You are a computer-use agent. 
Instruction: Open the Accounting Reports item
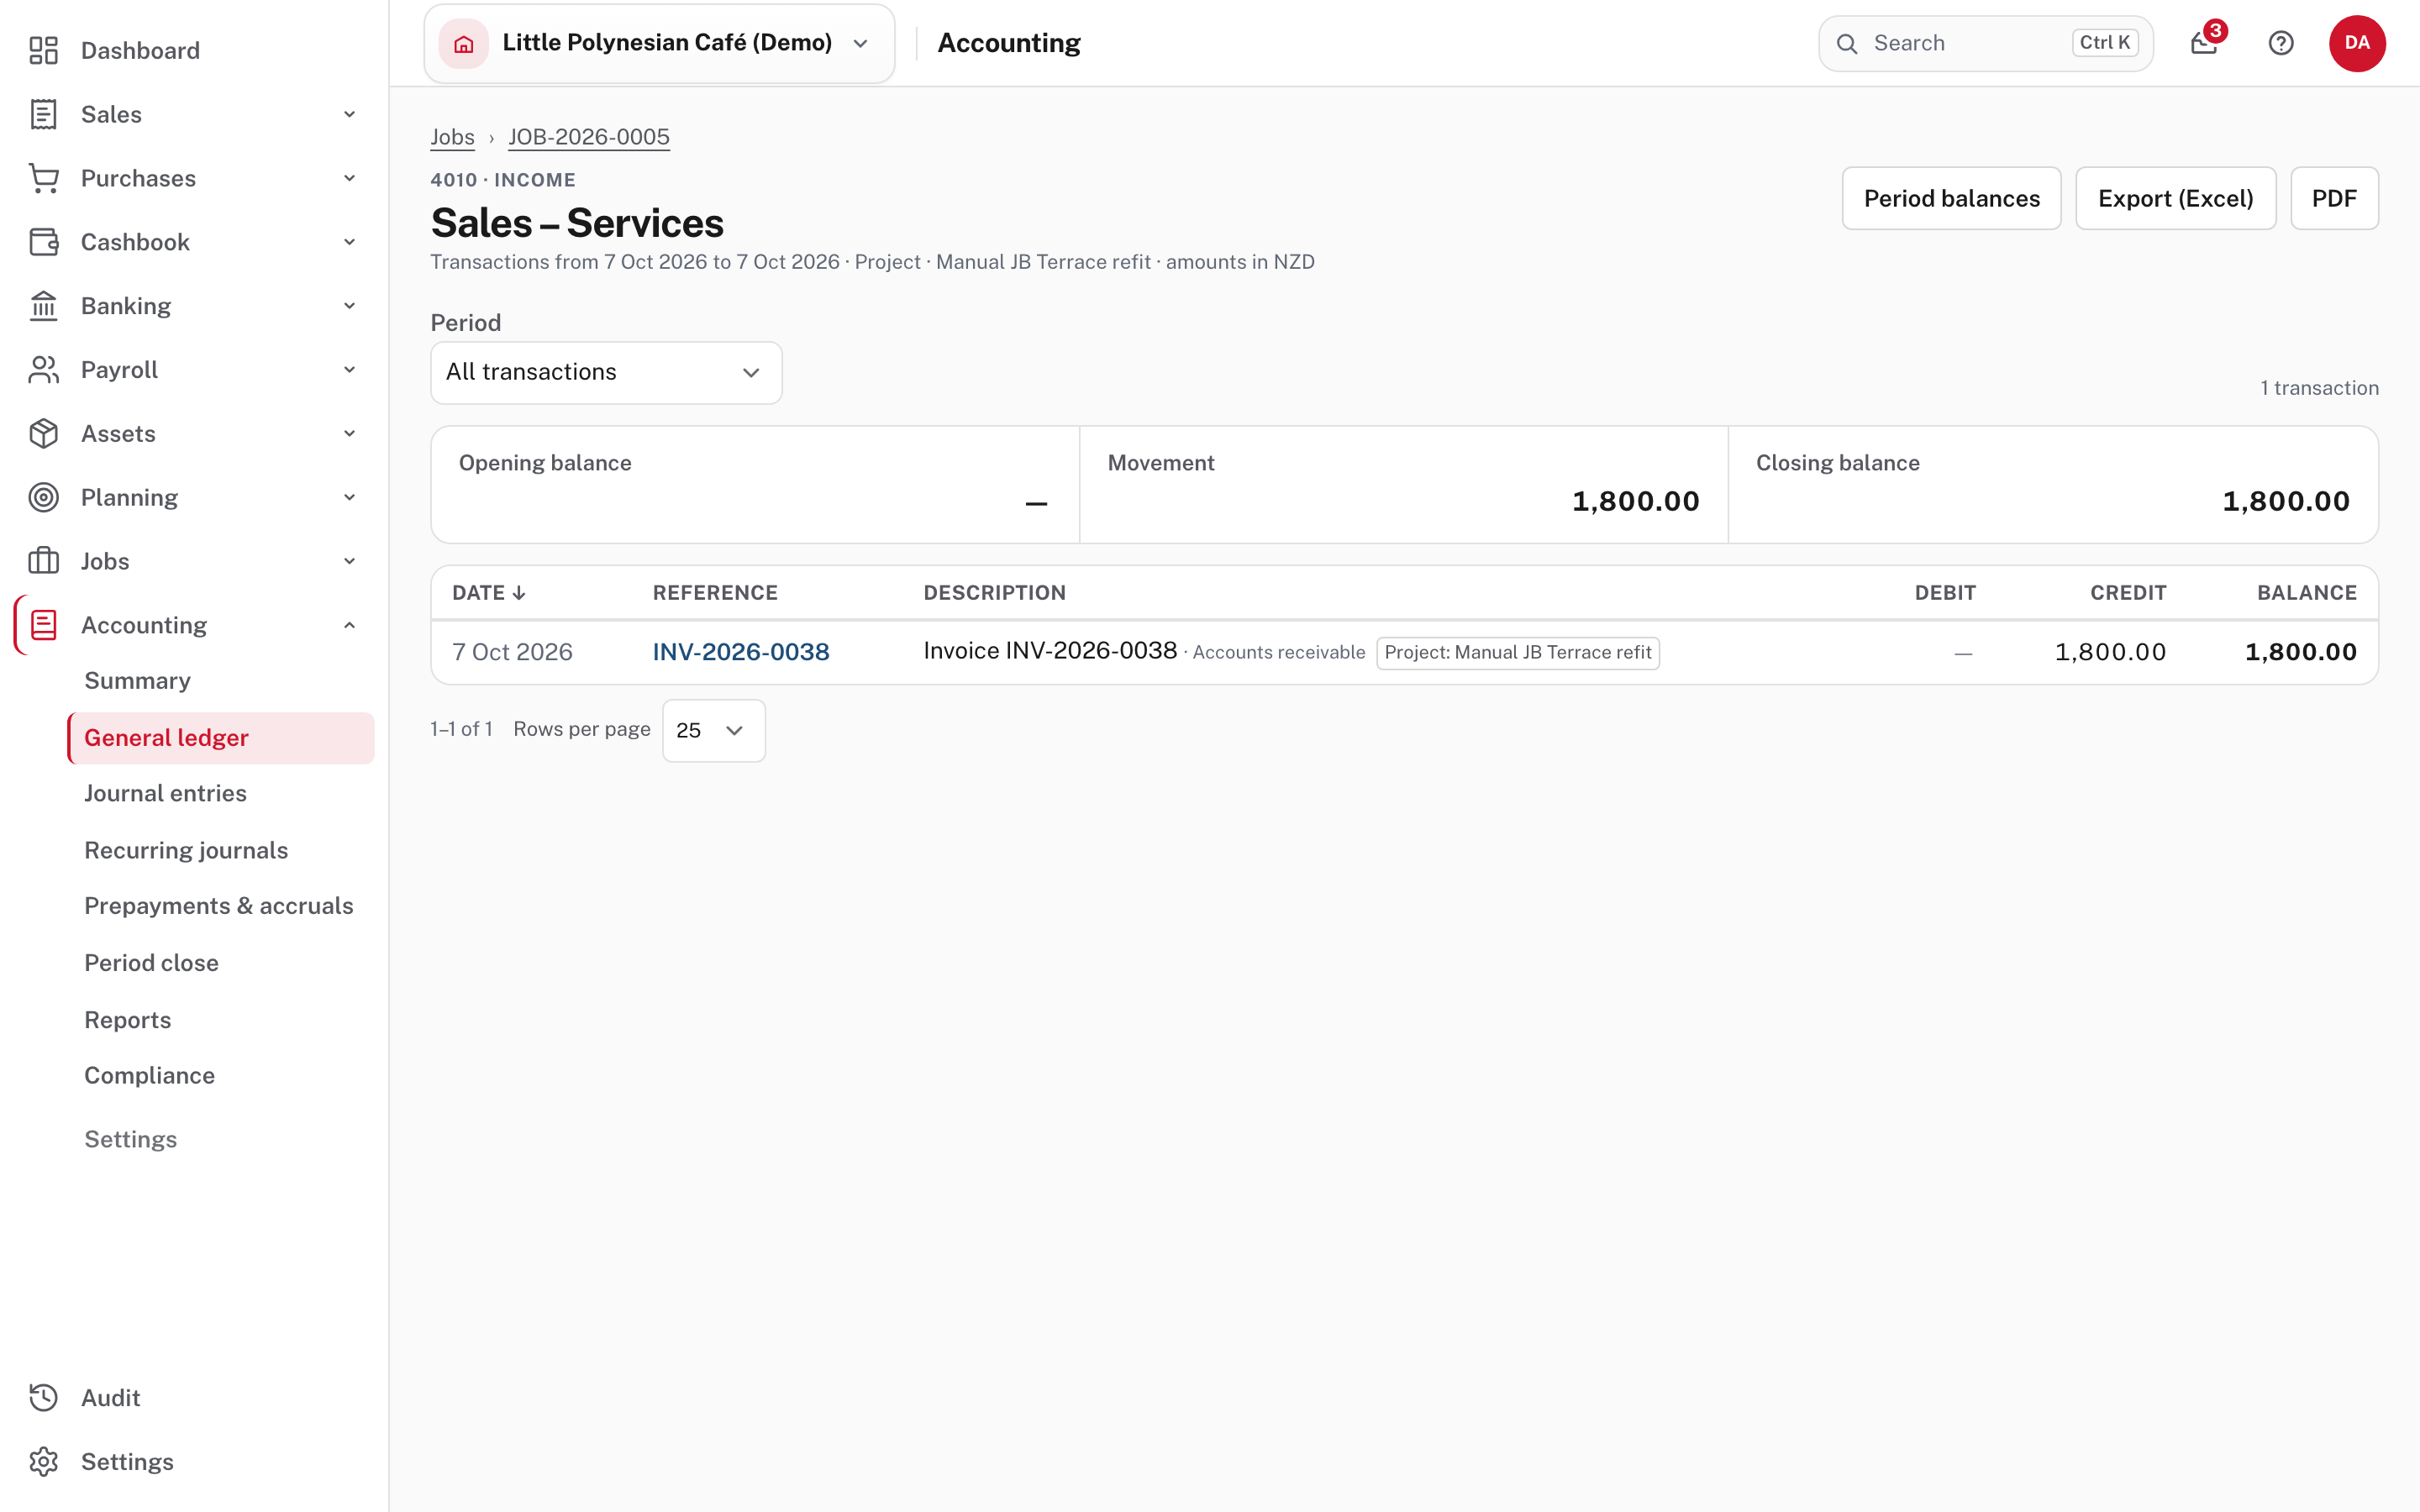pyautogui.click(x=127, y=1020)
